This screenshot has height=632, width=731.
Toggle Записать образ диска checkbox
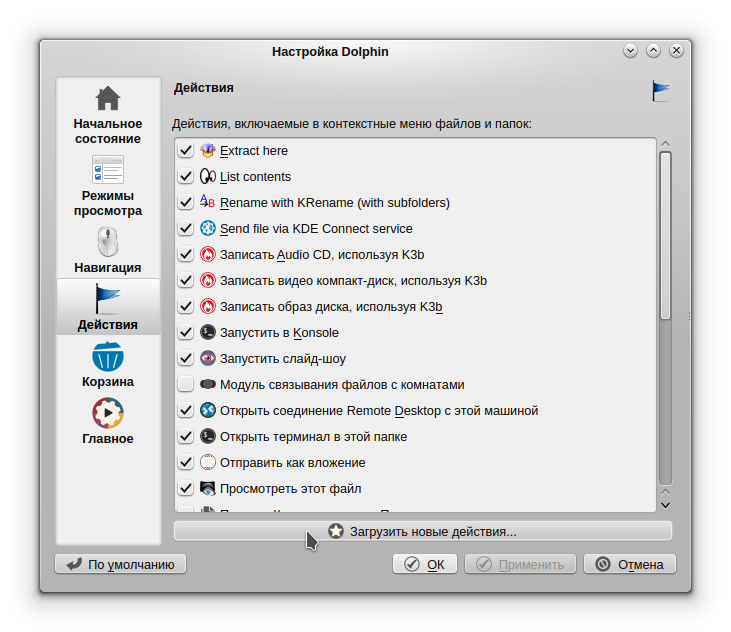(186, 307)
